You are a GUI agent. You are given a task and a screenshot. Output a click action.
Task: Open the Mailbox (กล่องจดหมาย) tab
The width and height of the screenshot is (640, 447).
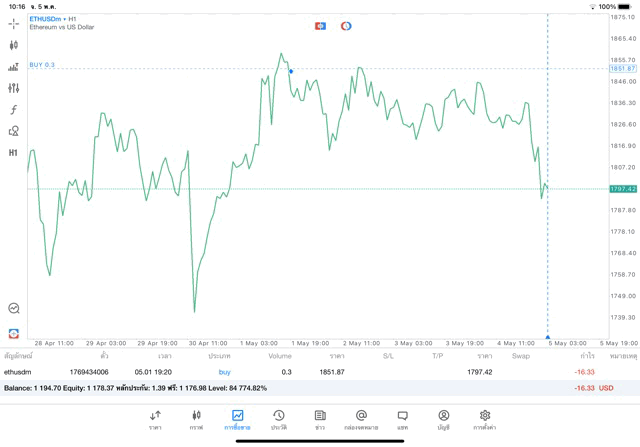361,419
